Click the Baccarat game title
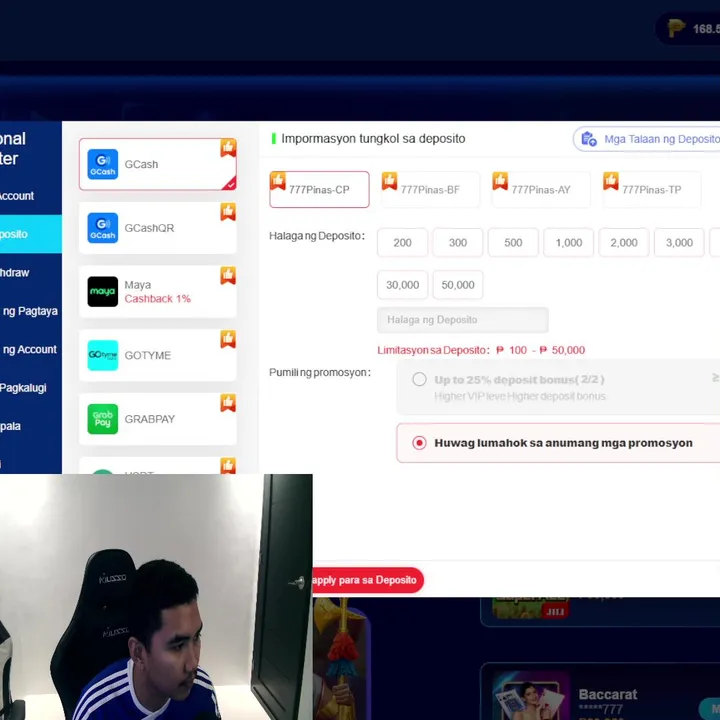Viewport: 720px width, 720px height. tap(608, 694)
